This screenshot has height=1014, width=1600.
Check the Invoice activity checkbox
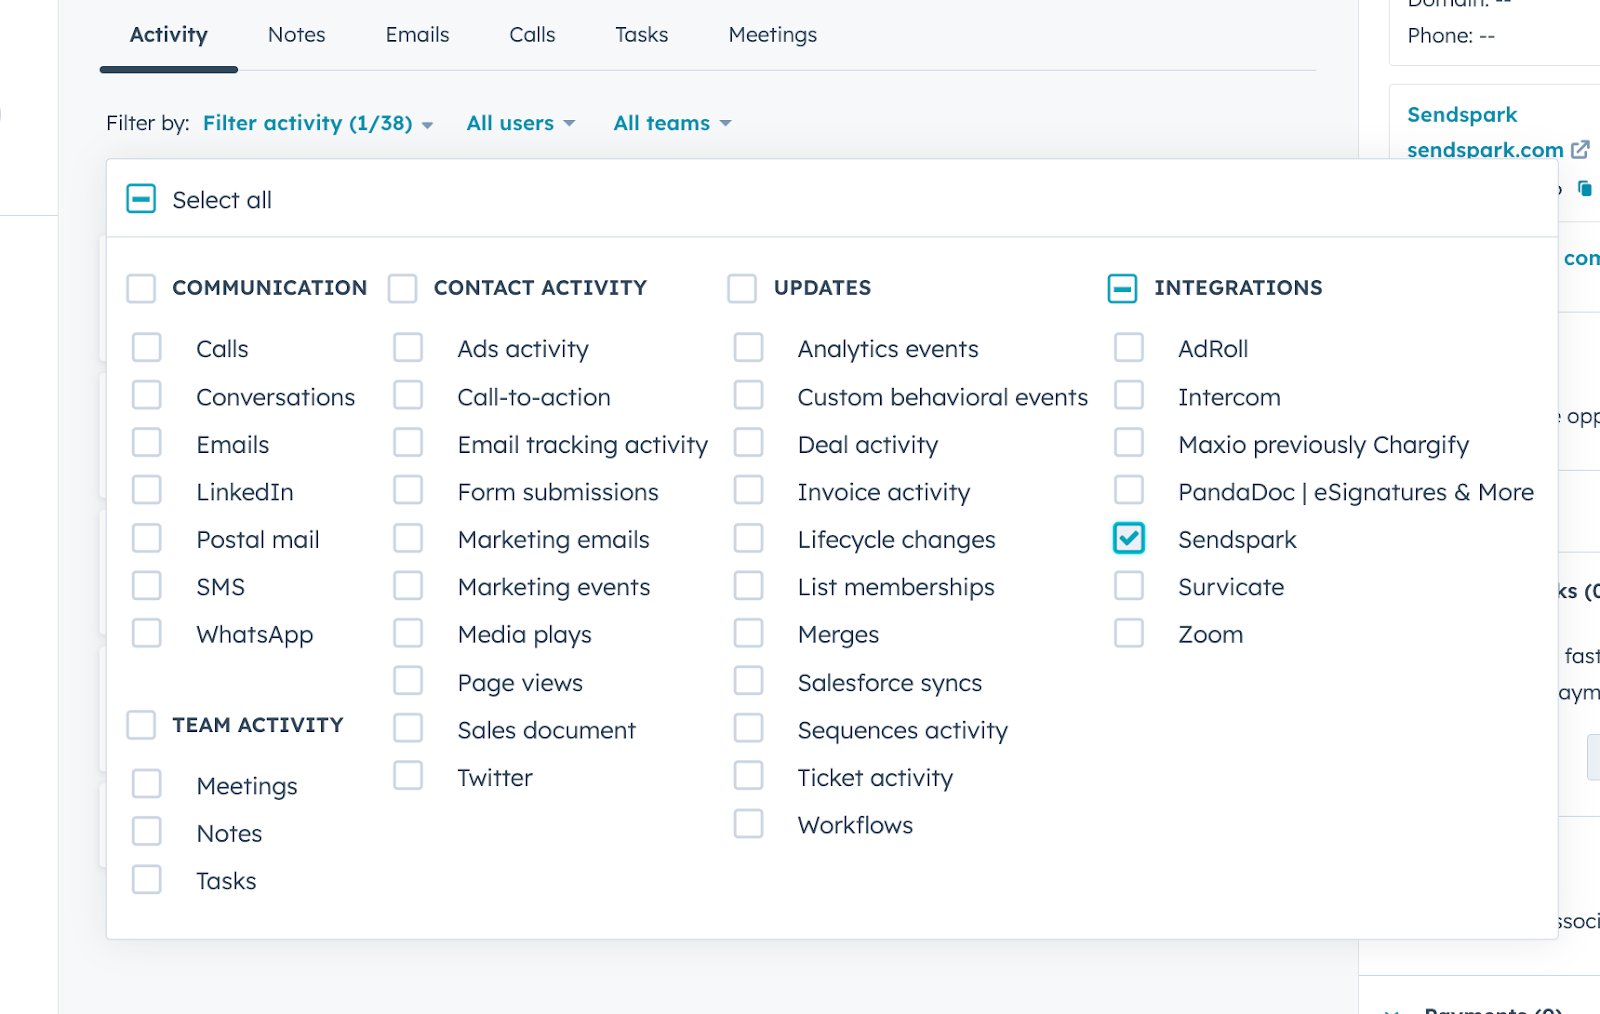pos(748,490)
